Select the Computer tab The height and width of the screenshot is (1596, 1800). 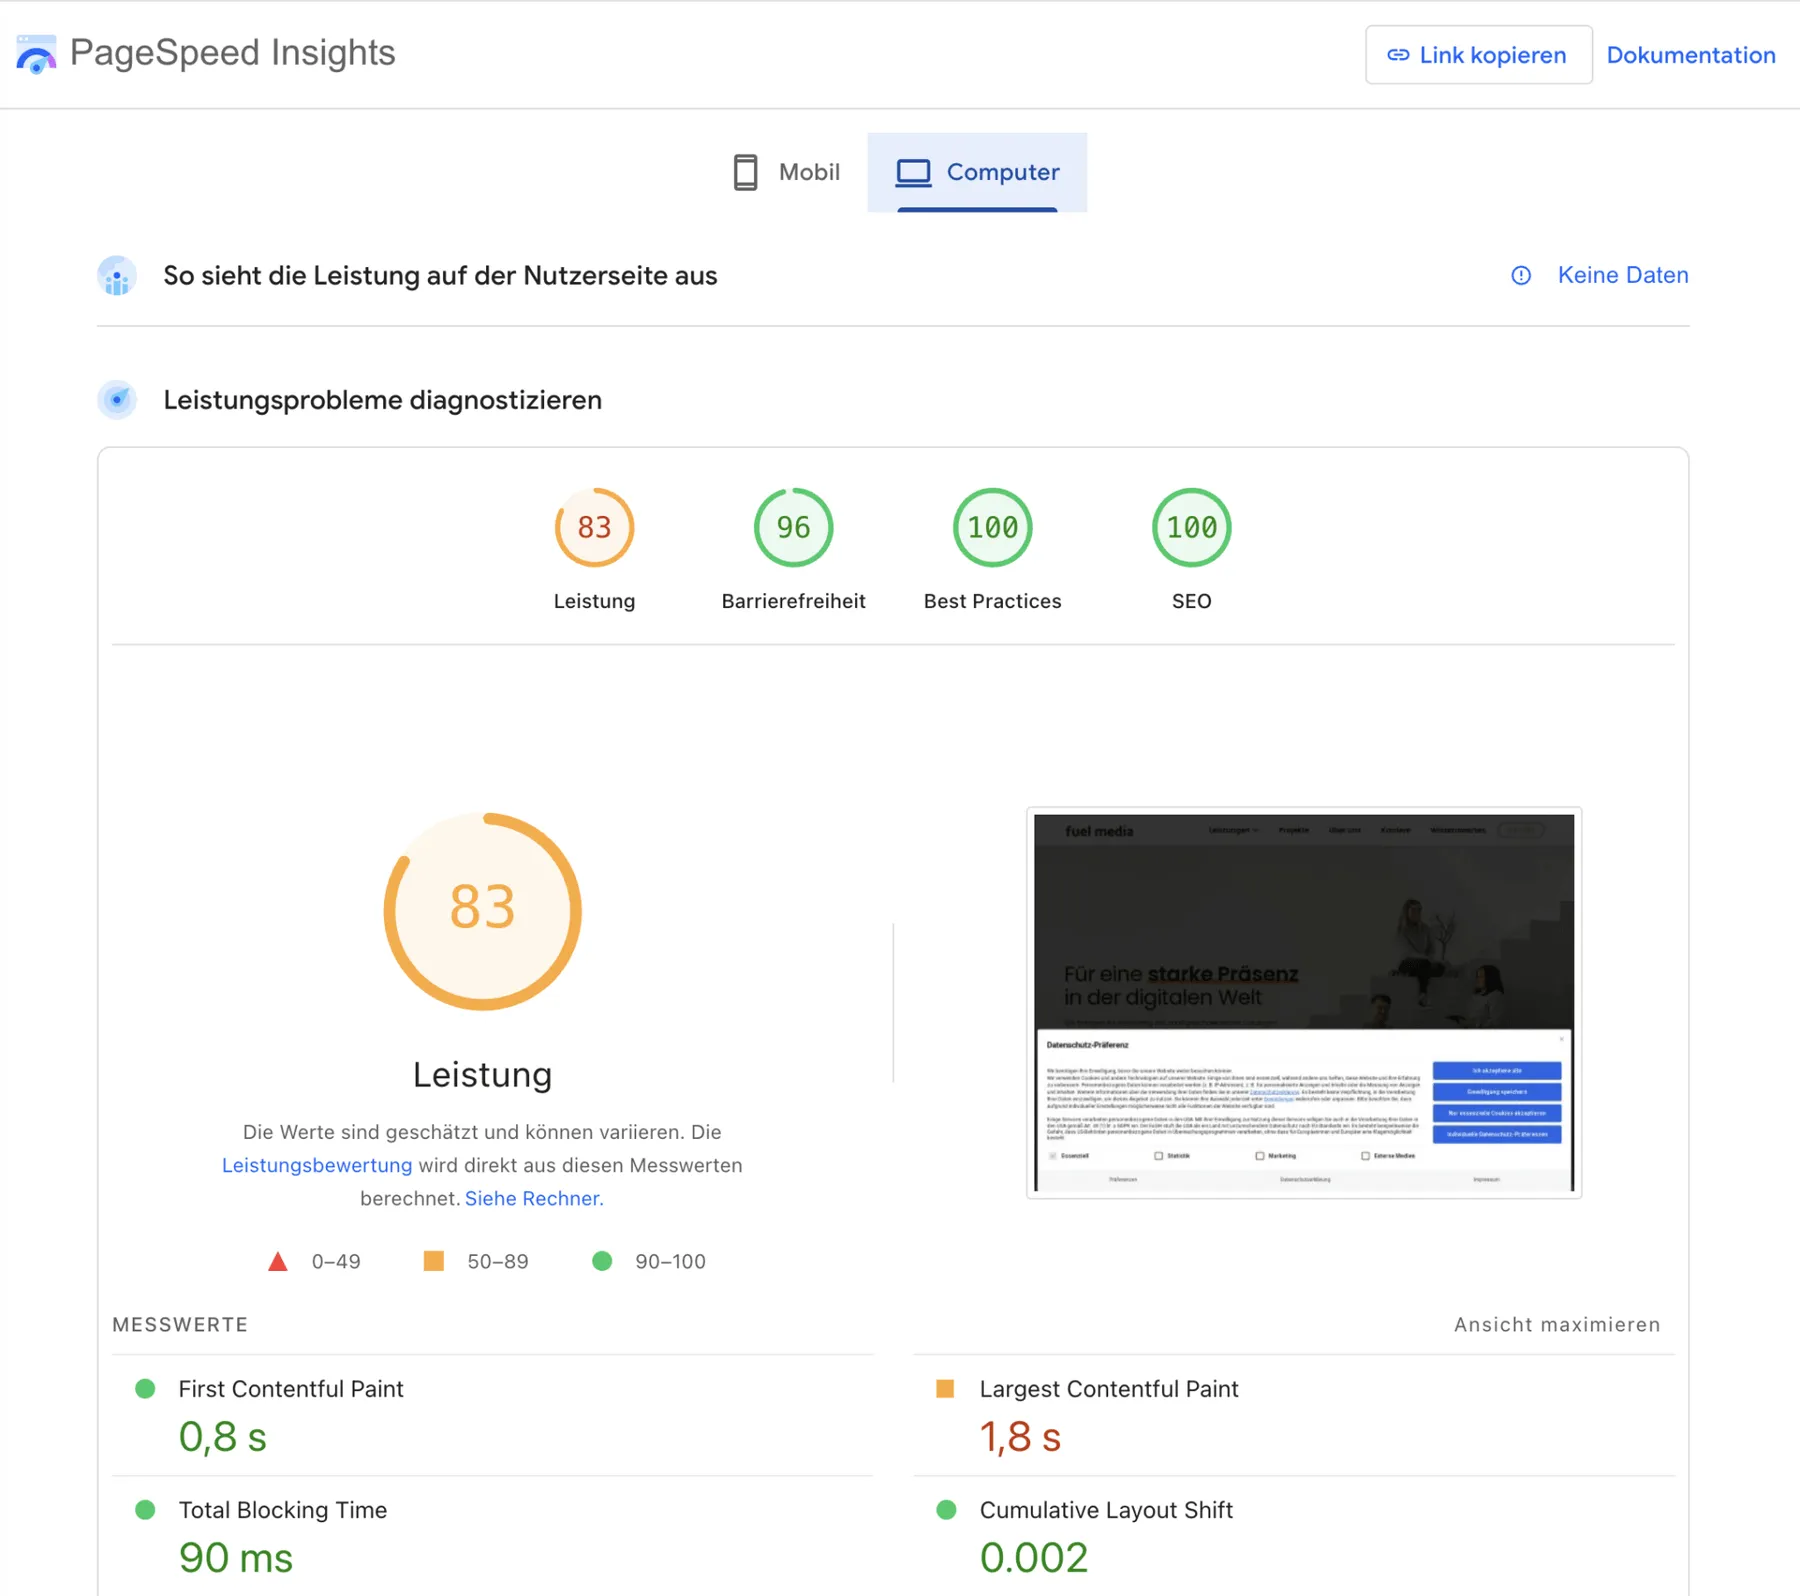(x=977, y=172)
